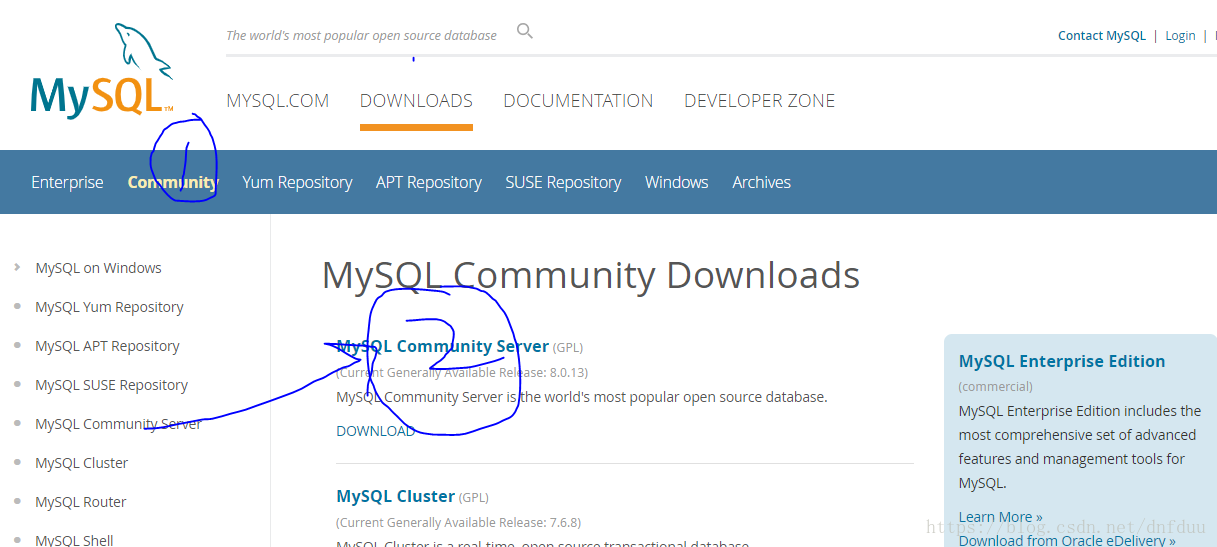Click the search field with the tagline text
1217x547 pixels.
(x=361, y=35)
